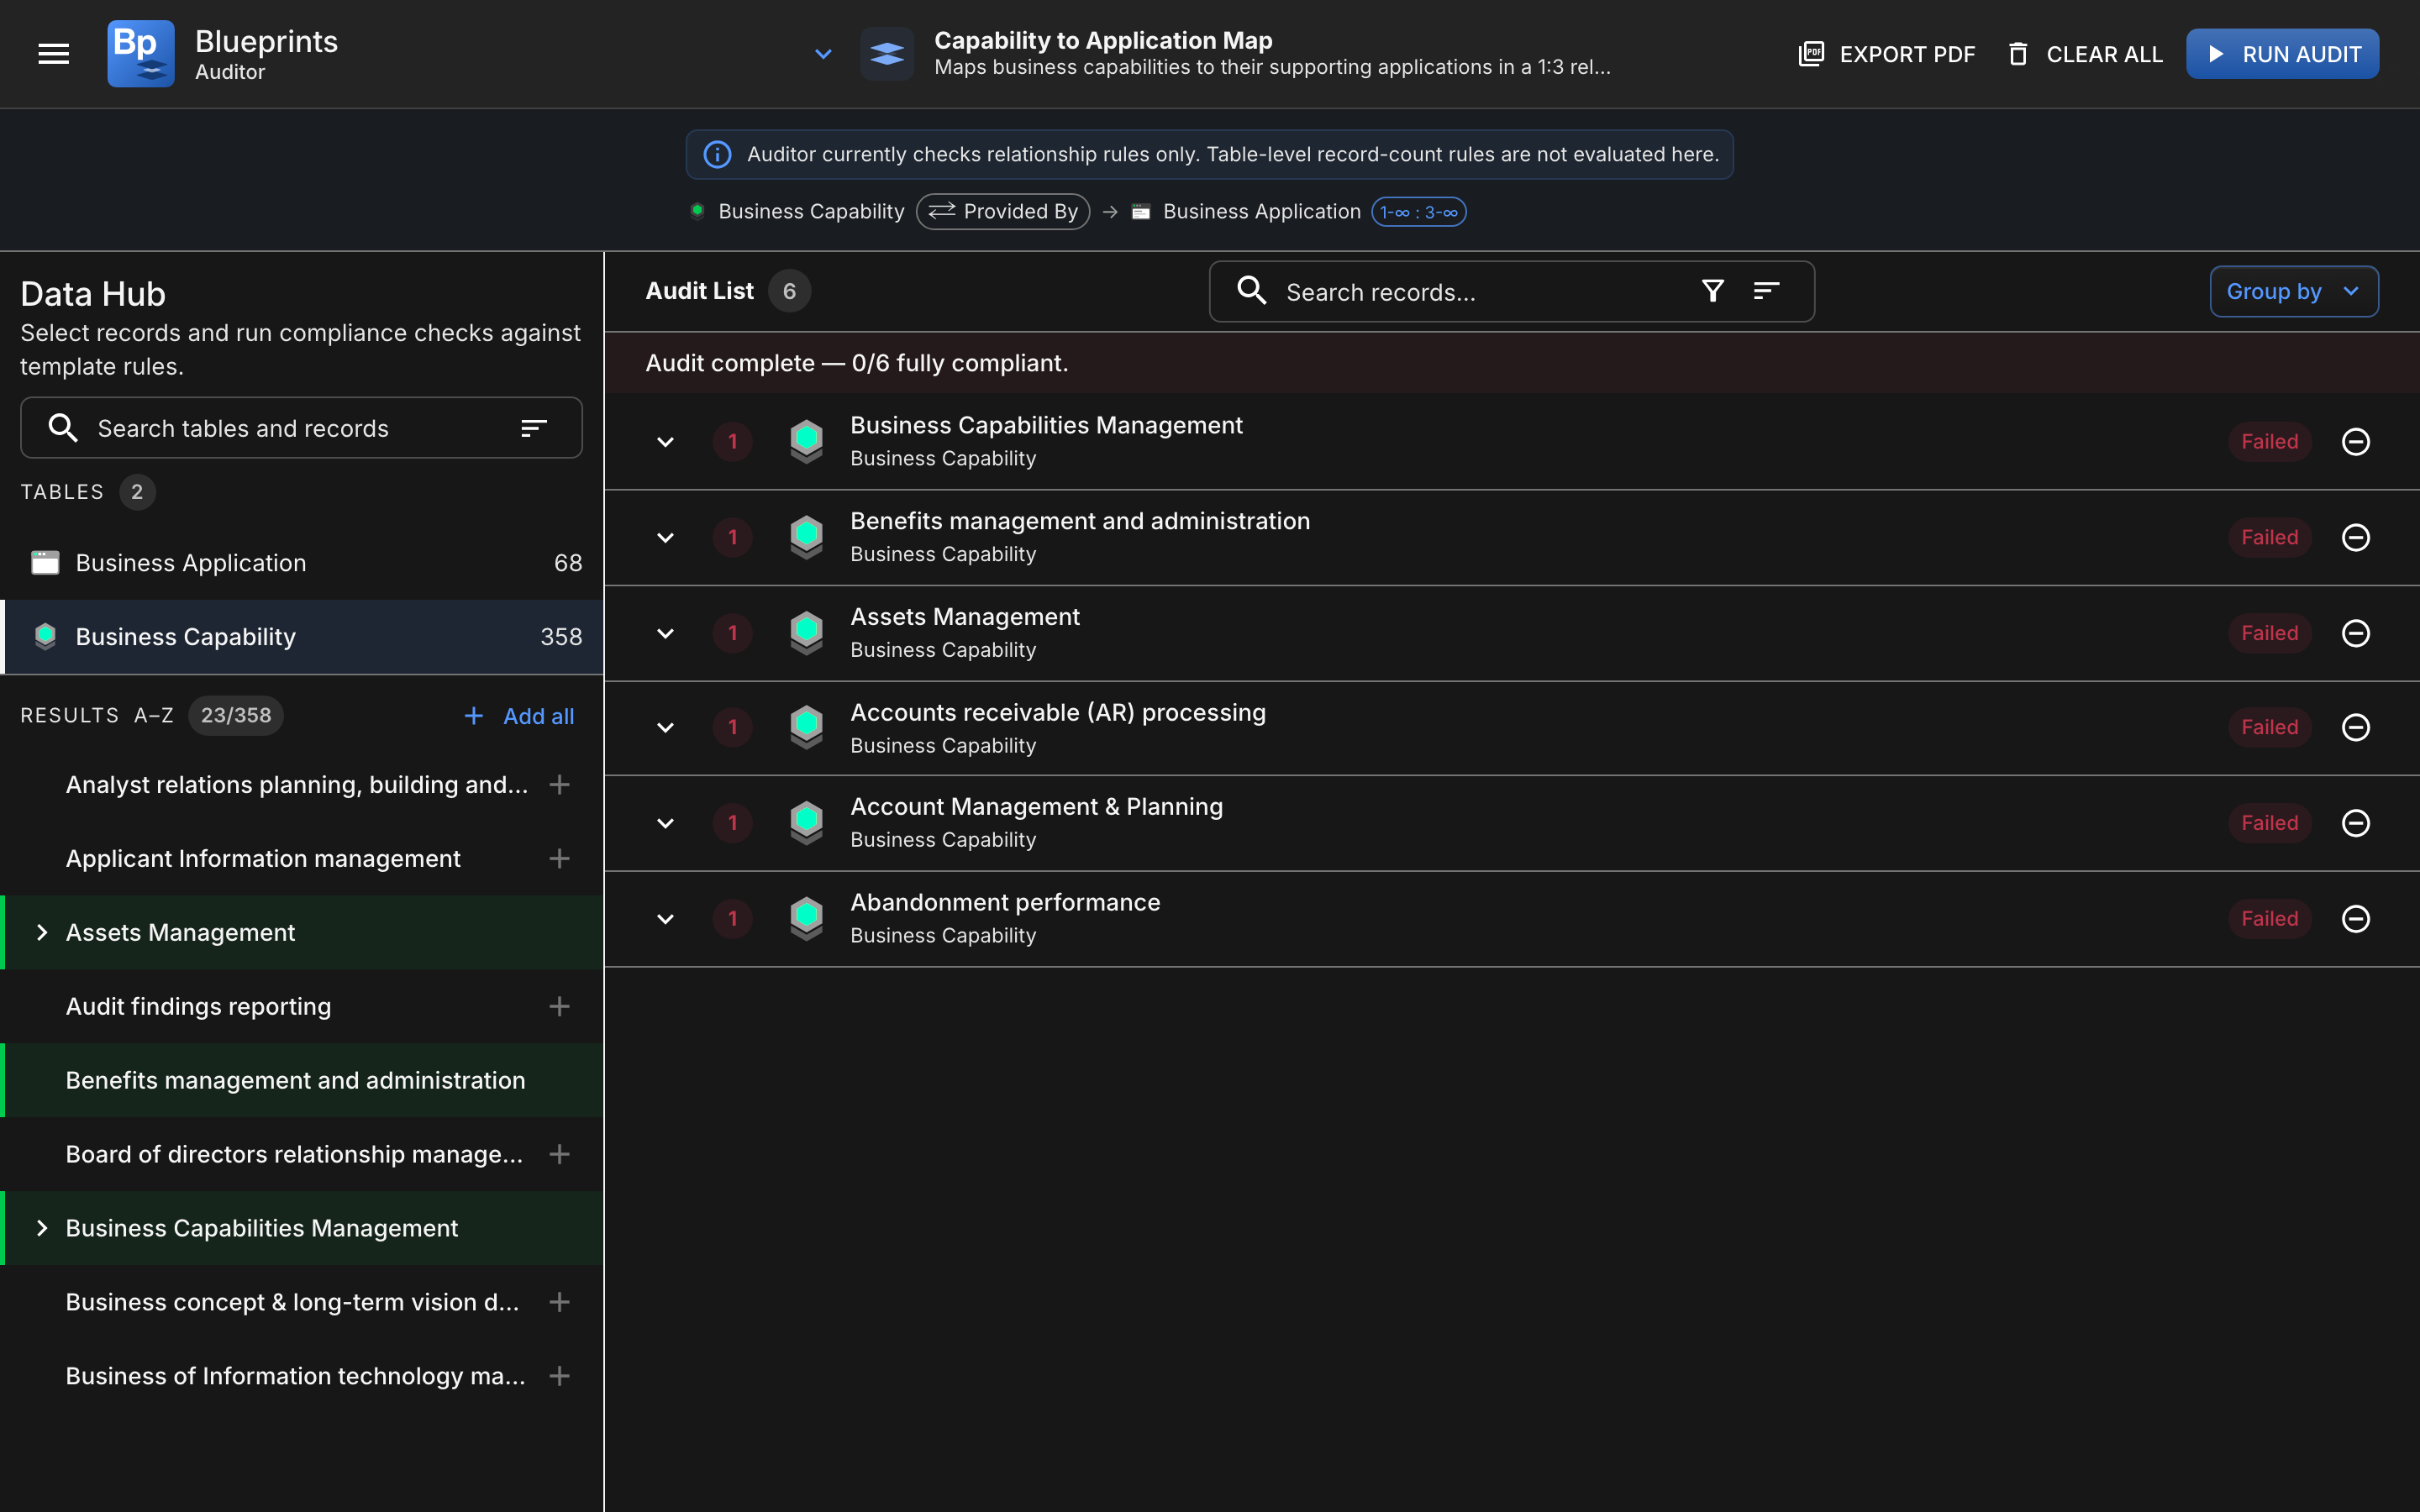Open sort options in Data Hub search

coord(534,428)
